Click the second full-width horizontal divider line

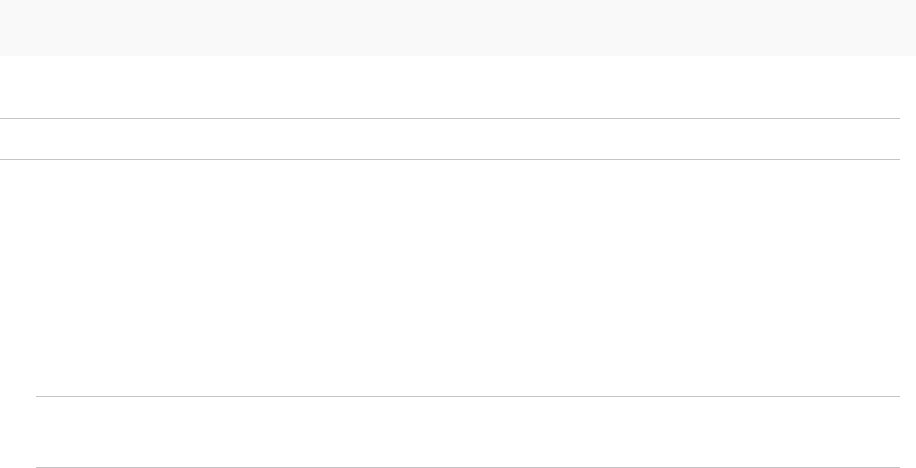(x=450, y=159)
